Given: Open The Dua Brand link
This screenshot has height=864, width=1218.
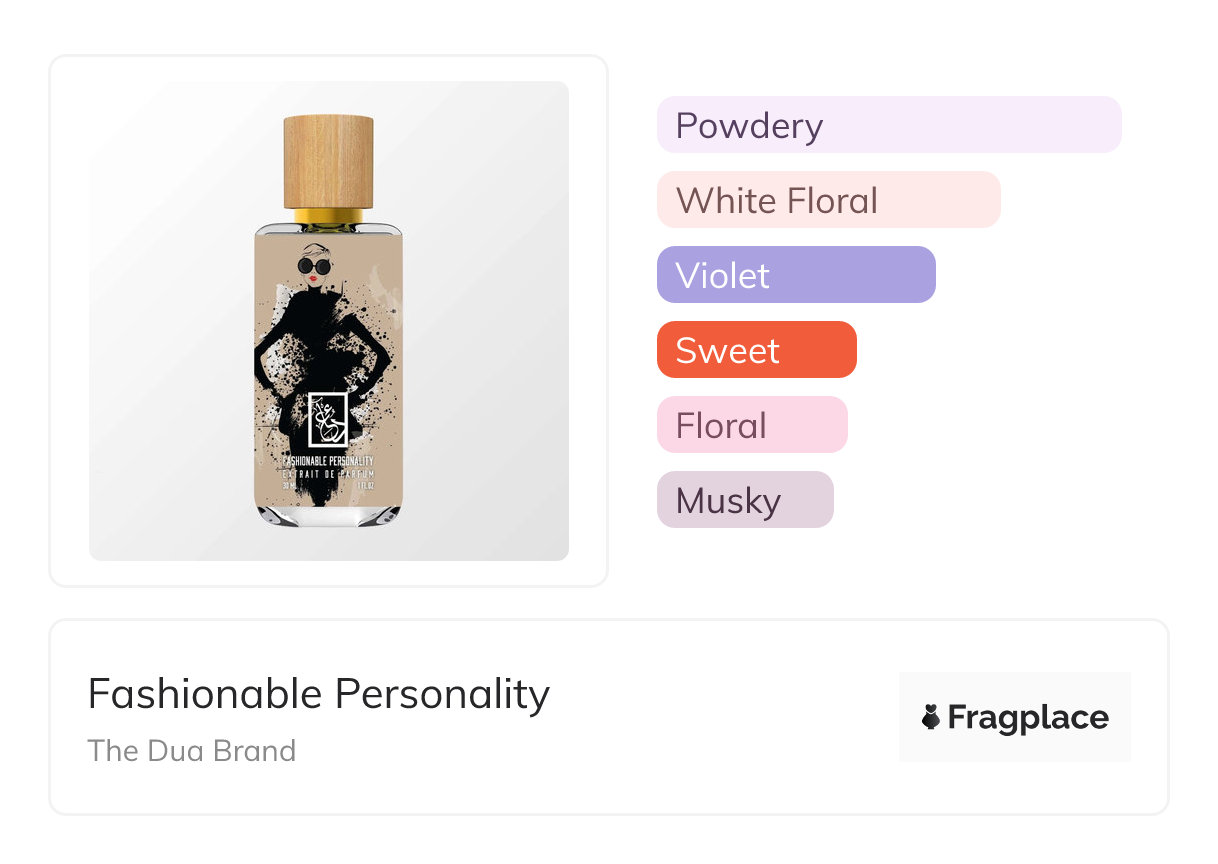Looking at the screenshot, I should [191, 751].
